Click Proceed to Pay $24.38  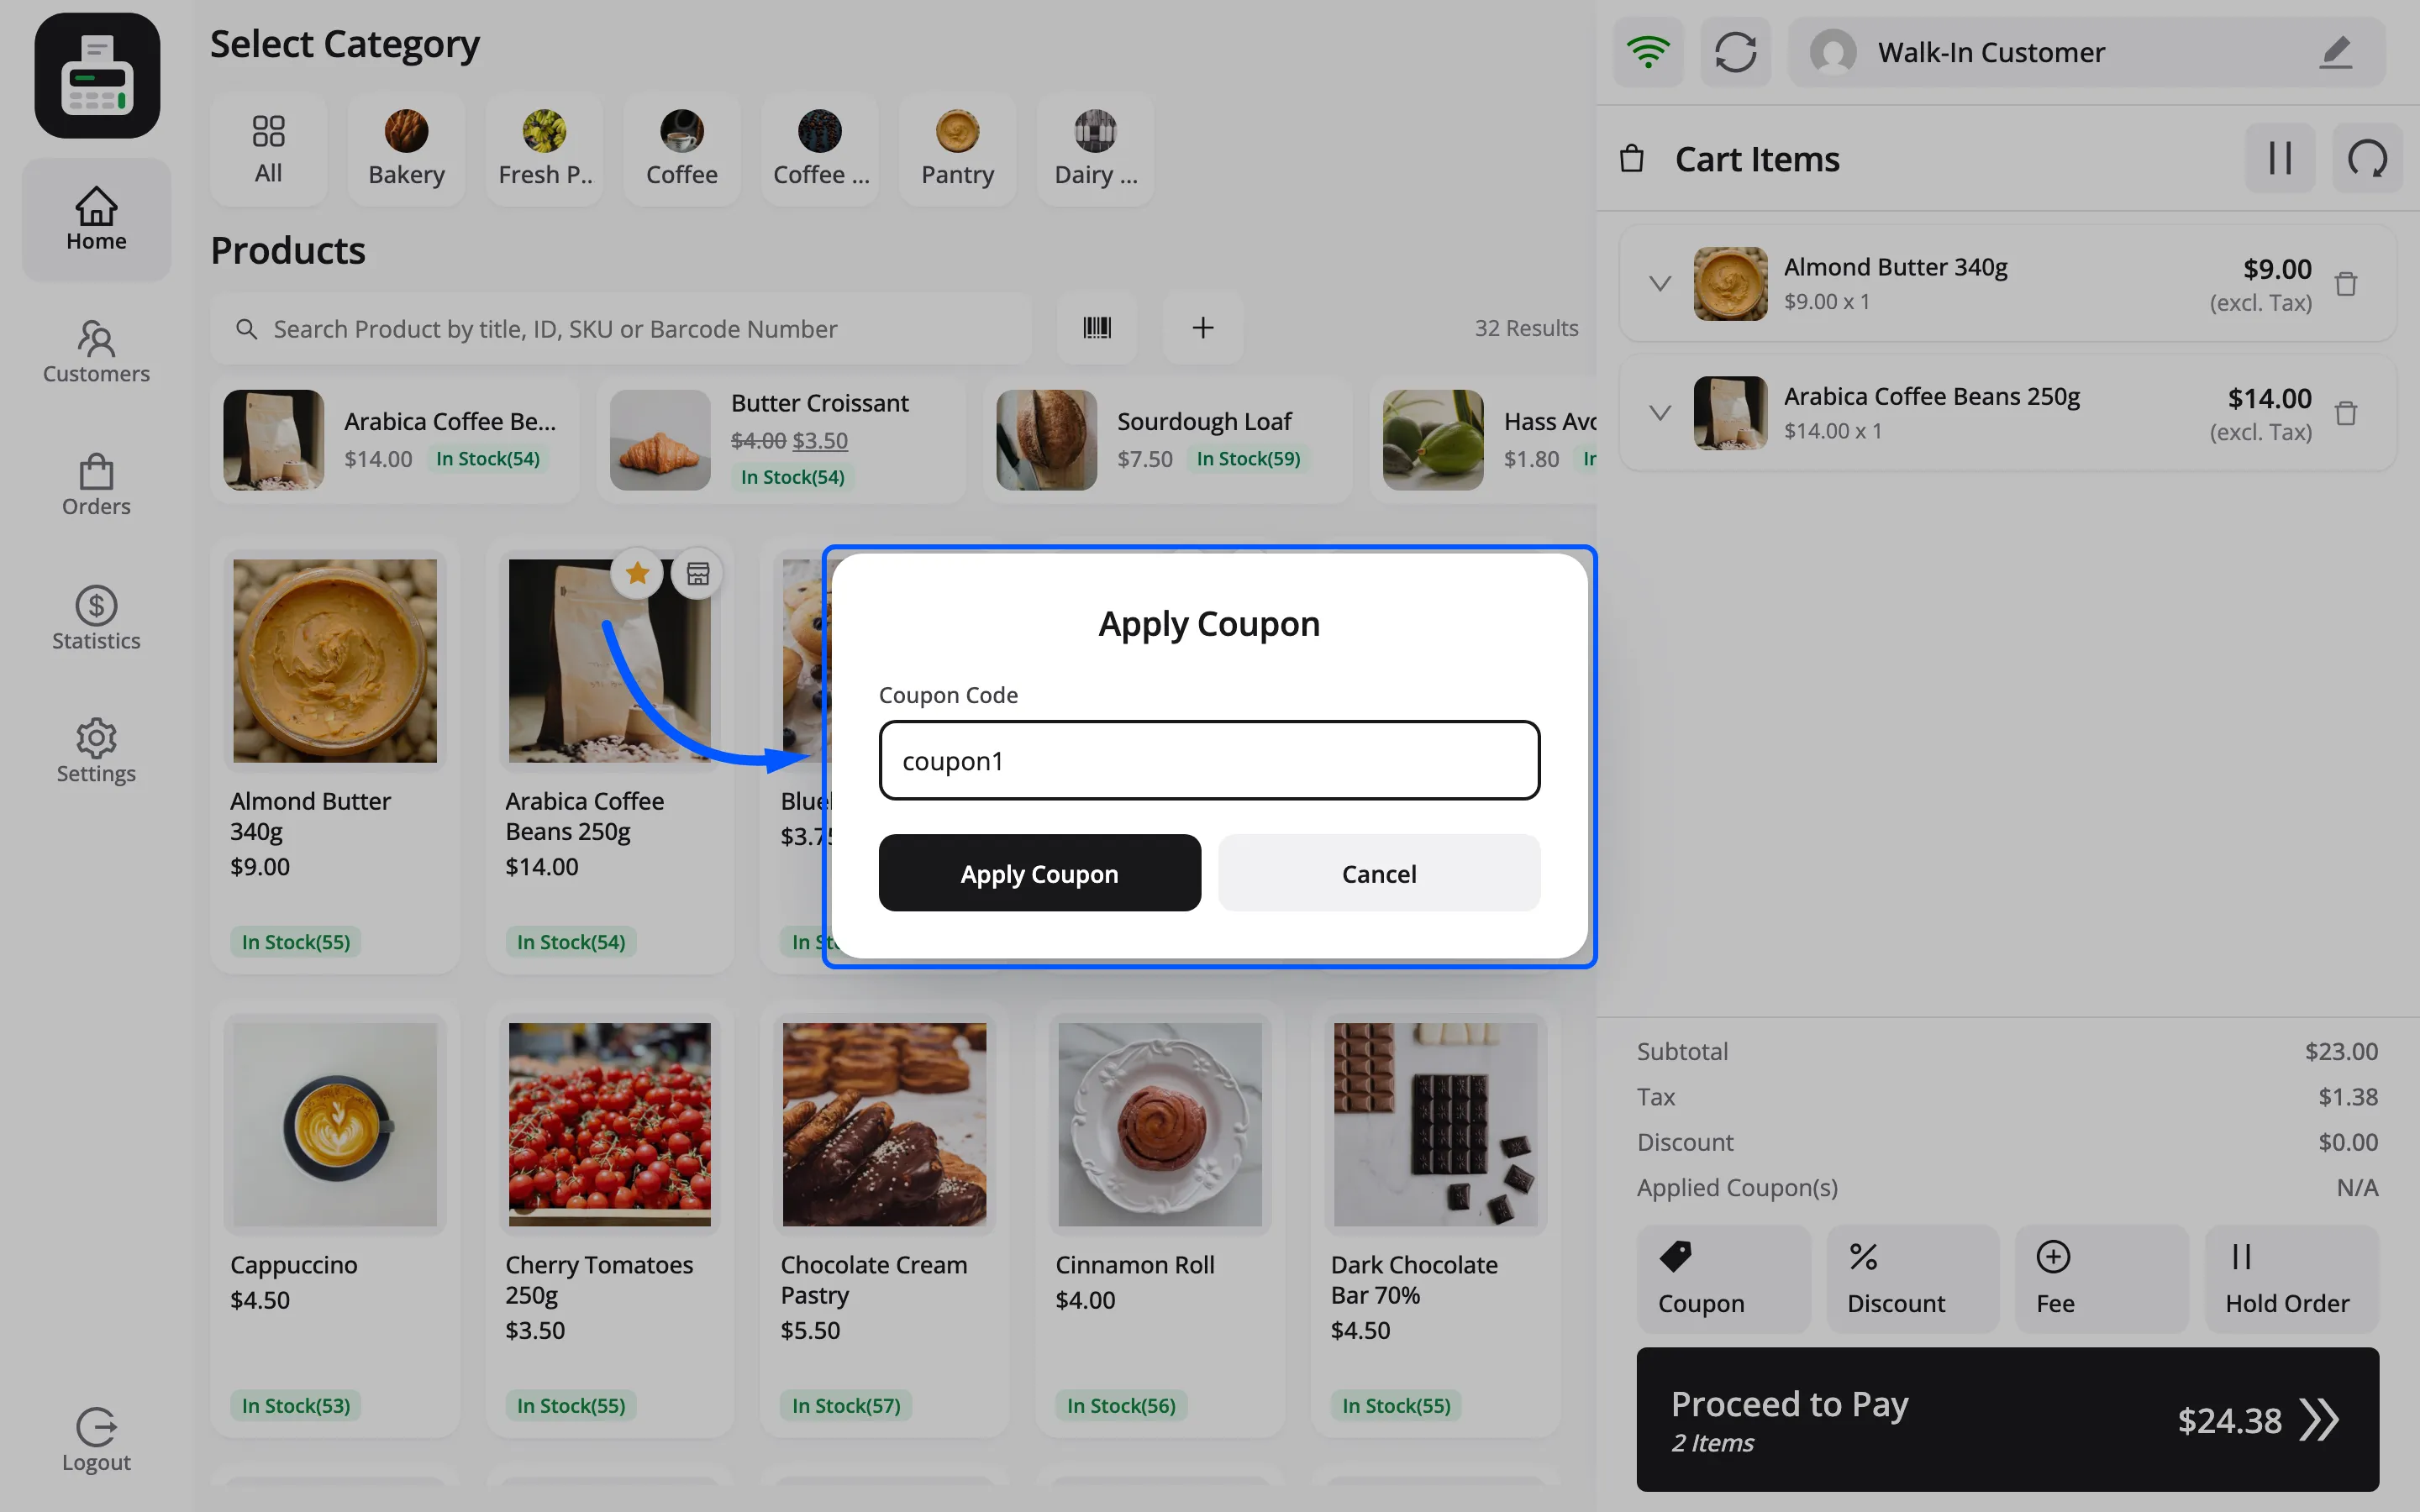2007,1420
